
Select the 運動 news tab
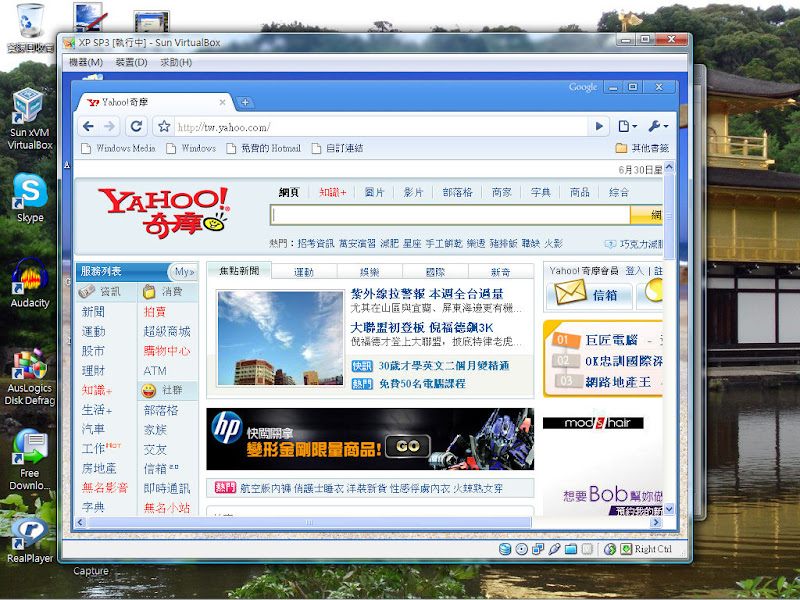click(304, 272)
